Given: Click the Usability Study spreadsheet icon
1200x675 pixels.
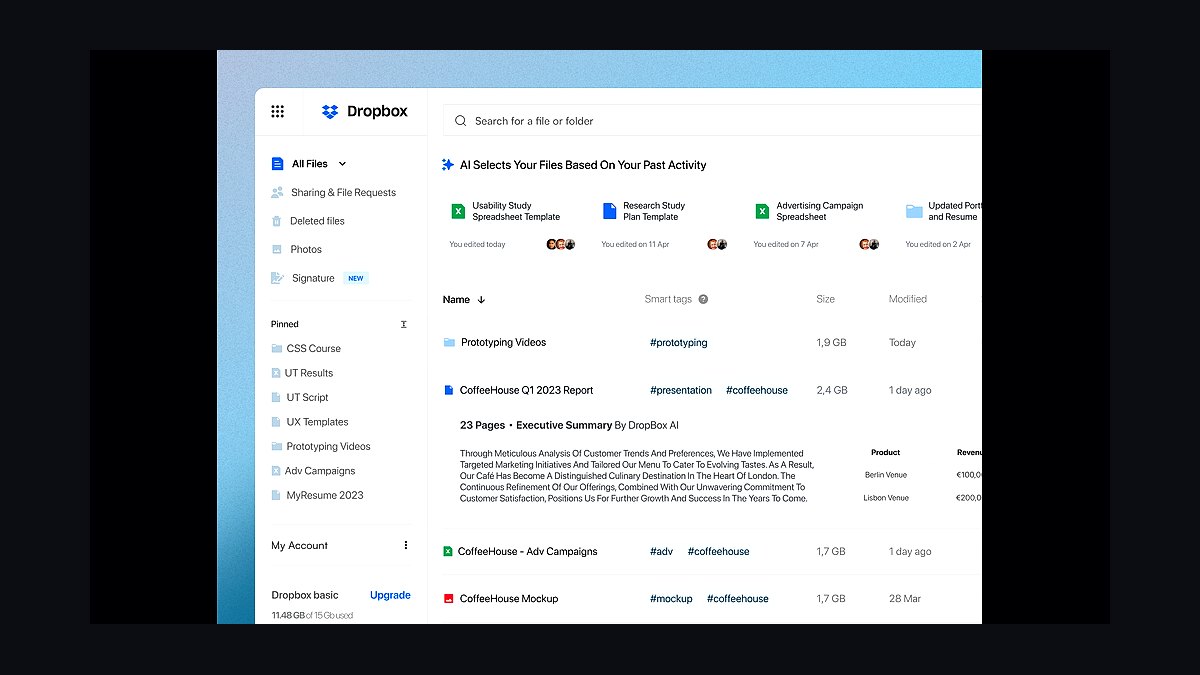Looking at the screenshot, I should coord(458,211).
